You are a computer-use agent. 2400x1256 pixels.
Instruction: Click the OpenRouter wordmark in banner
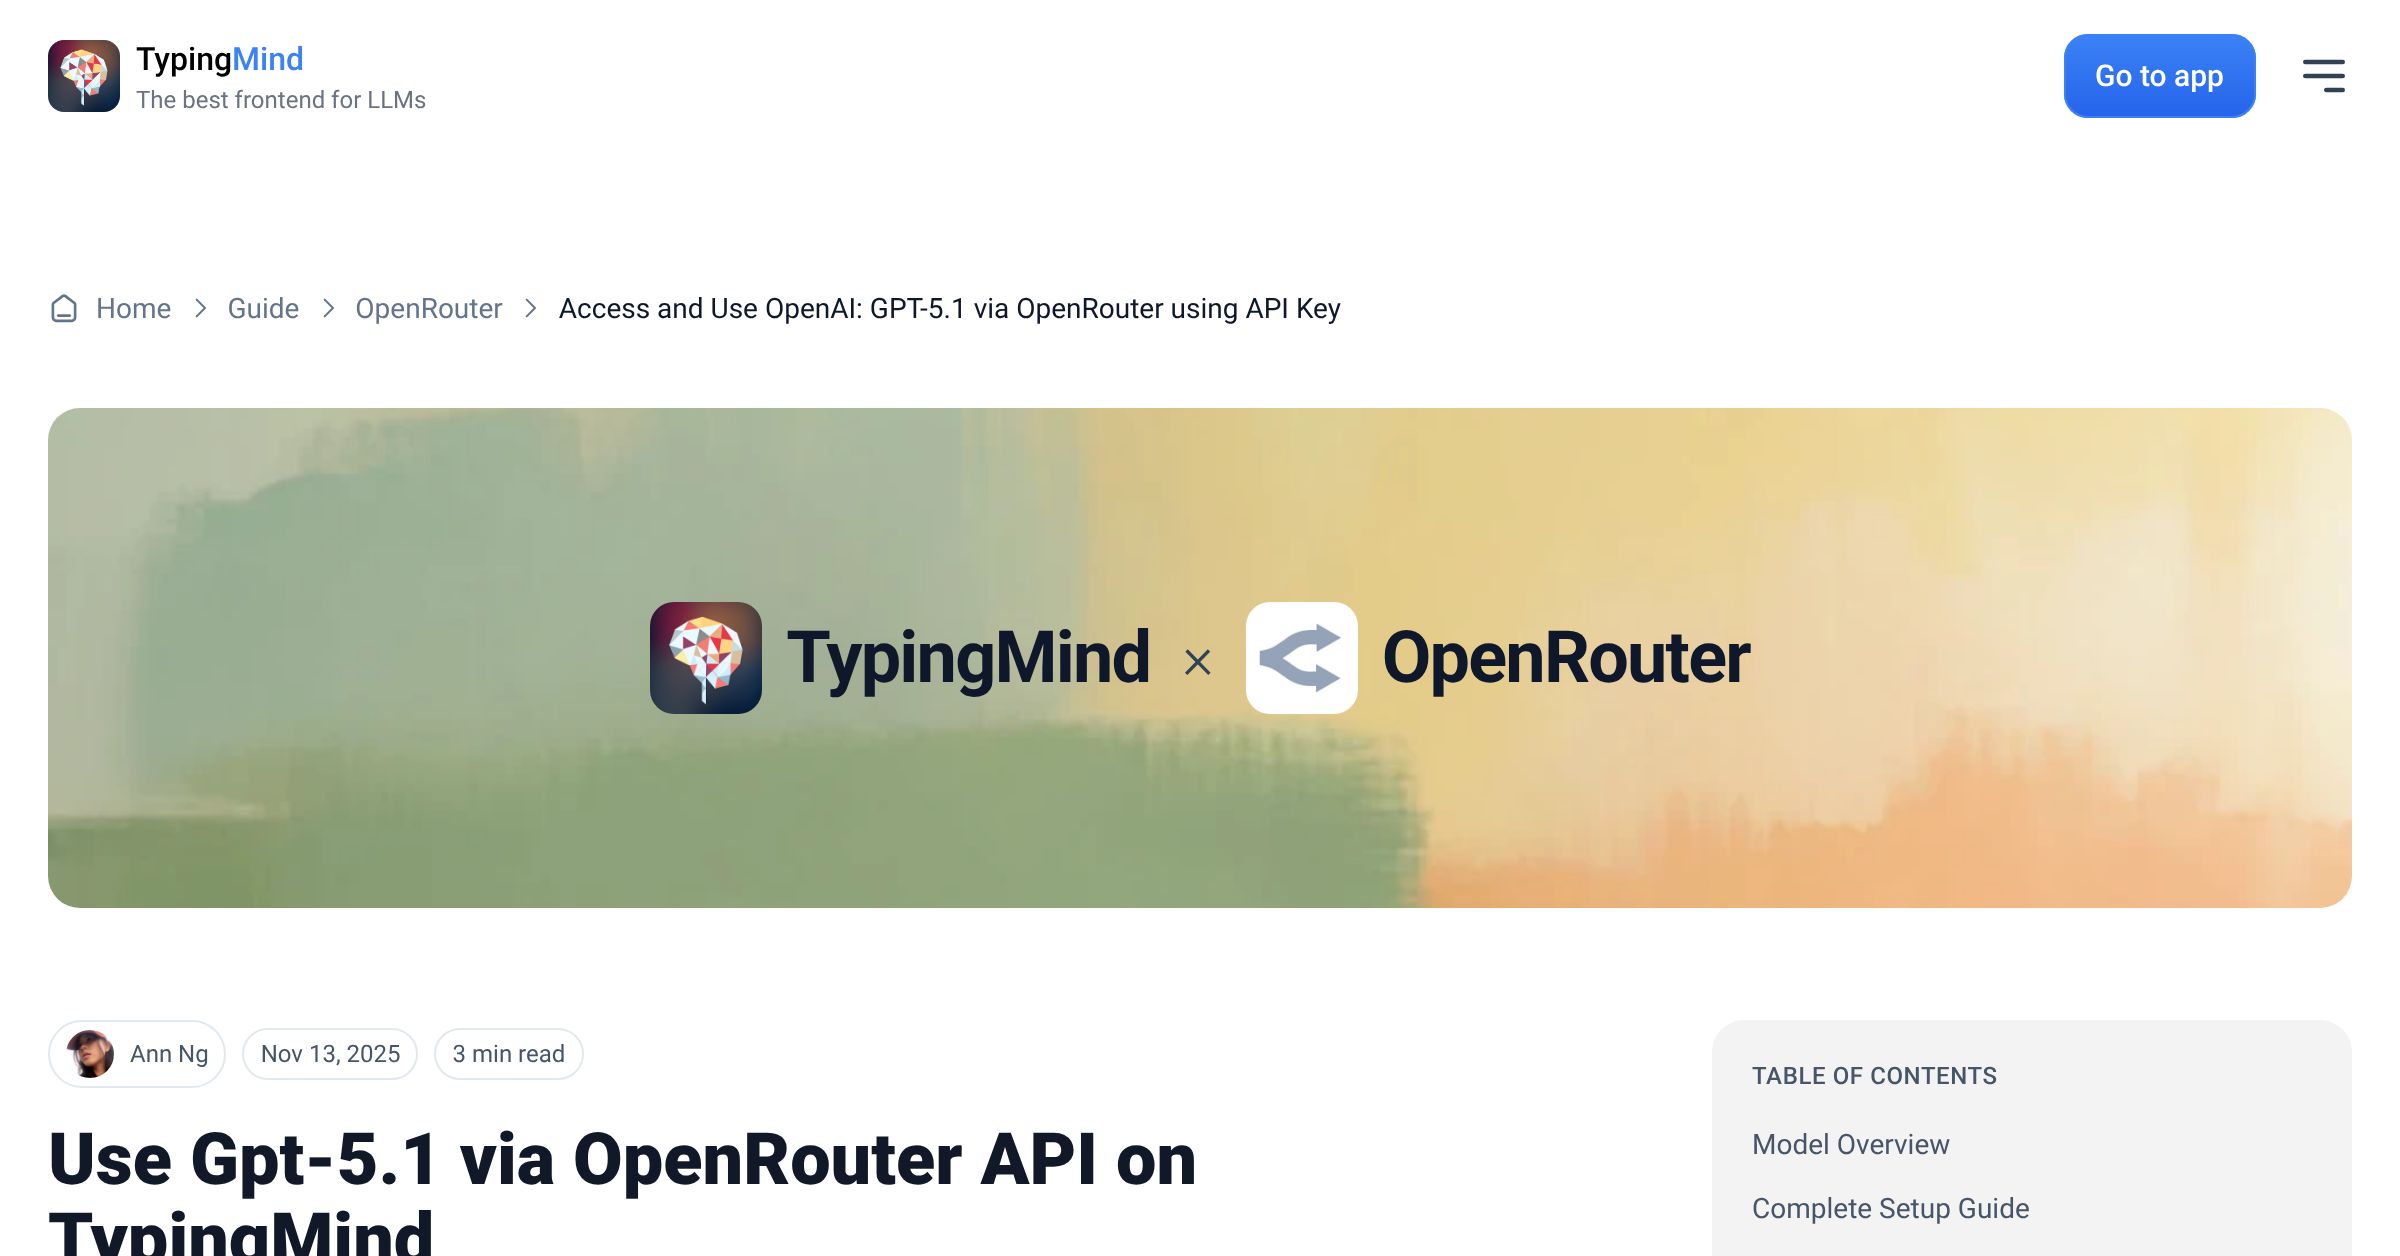1566,658
